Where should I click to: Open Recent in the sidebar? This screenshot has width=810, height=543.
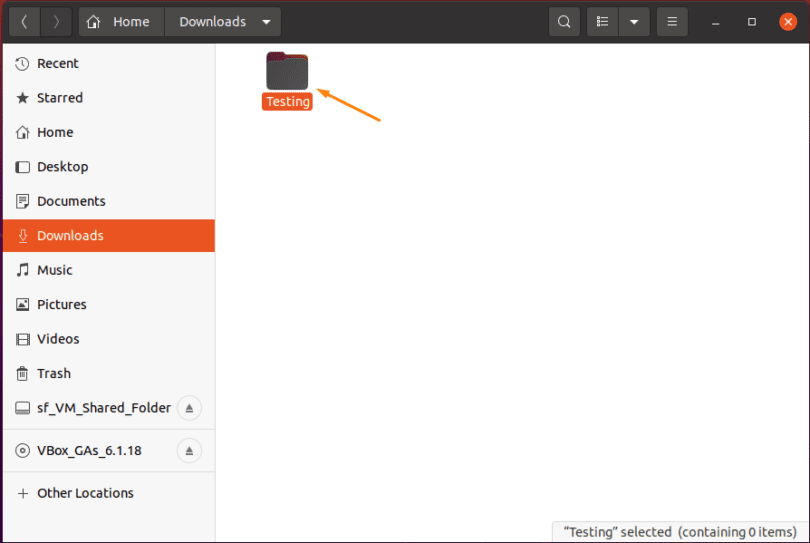point(109,64)
